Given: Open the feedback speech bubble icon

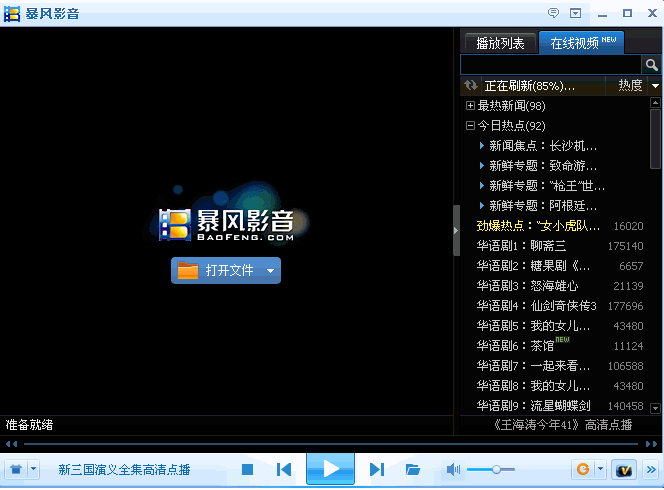Looking at the screenshot, I should pyautogui.click(x=553, y=13).
